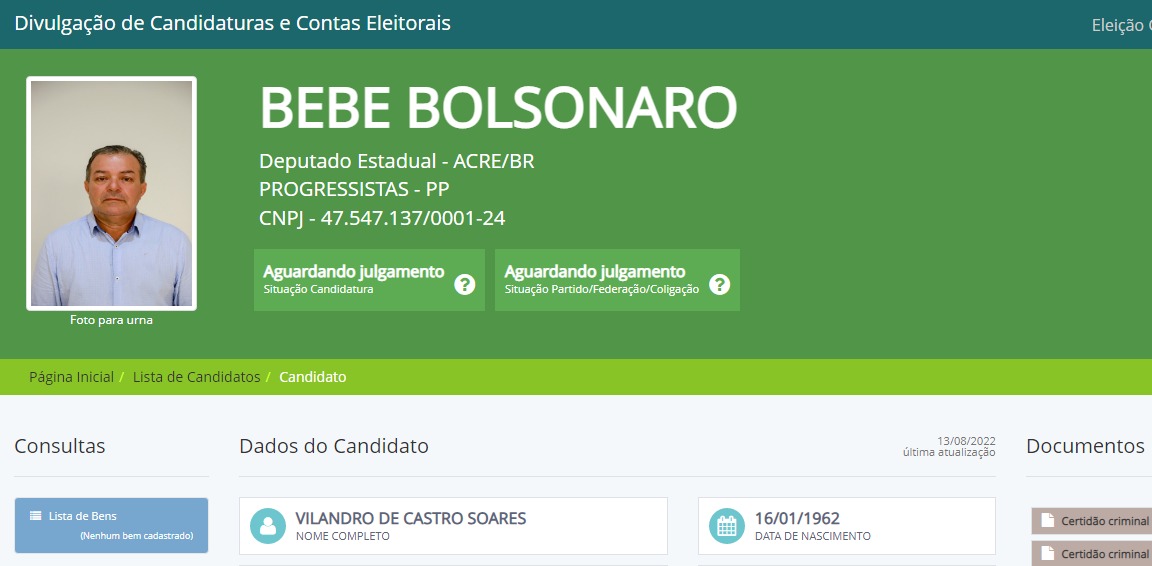Click help icon for Situação Candidatura
Screen dimensions: 1152x566
[464, 284]
